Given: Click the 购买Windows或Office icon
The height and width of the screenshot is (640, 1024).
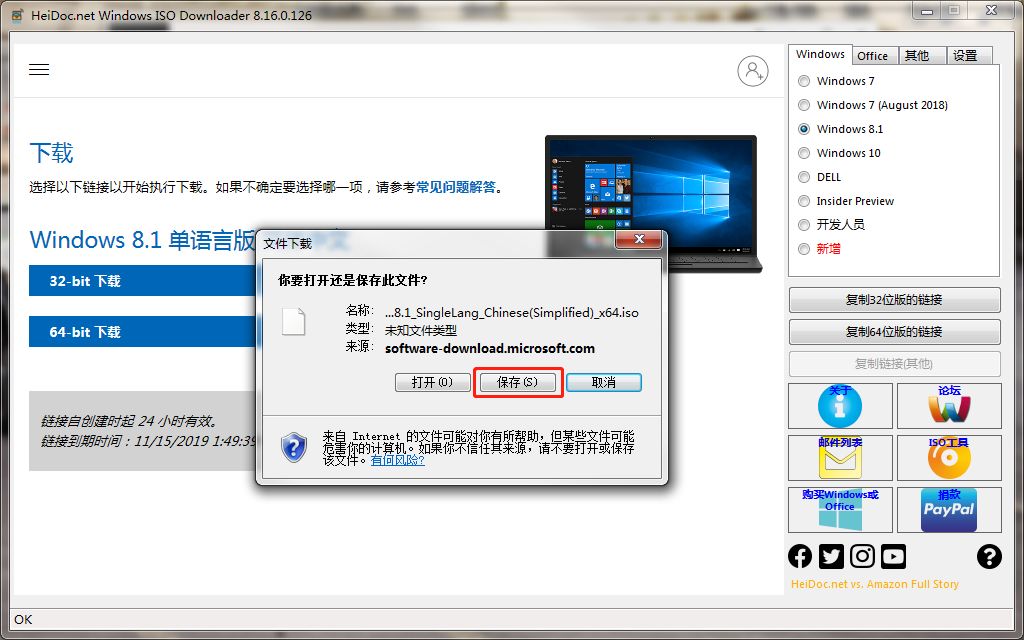Looking at the screenshot, I should pyautogui.click(x=840, y=509).
